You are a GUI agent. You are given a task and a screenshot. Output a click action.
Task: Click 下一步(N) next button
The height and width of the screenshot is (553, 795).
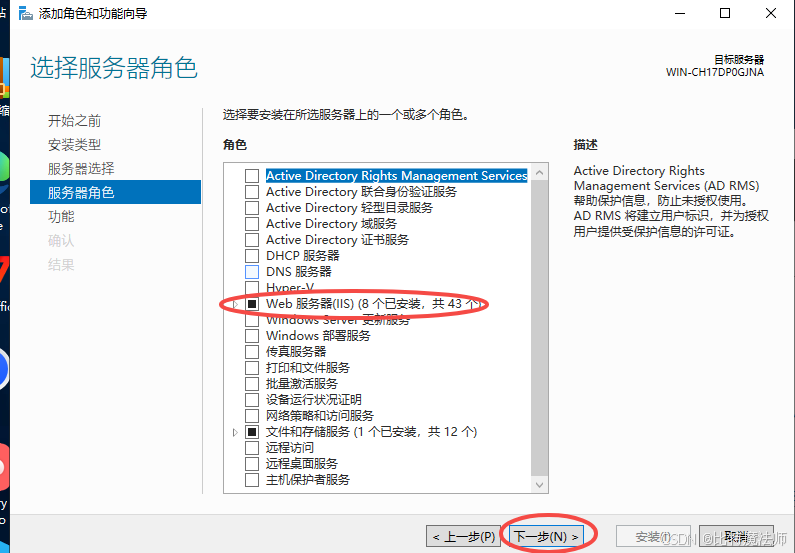click(x=546, y=536)
